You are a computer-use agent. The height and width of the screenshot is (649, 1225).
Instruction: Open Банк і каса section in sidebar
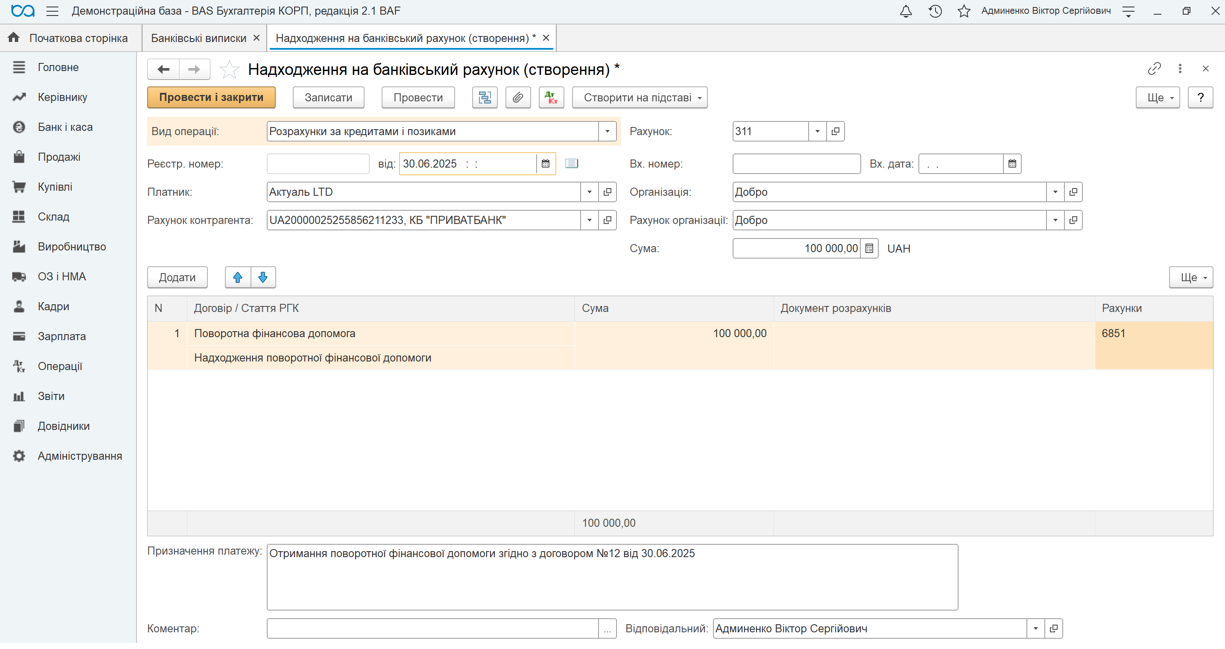(x=65, y=127)
